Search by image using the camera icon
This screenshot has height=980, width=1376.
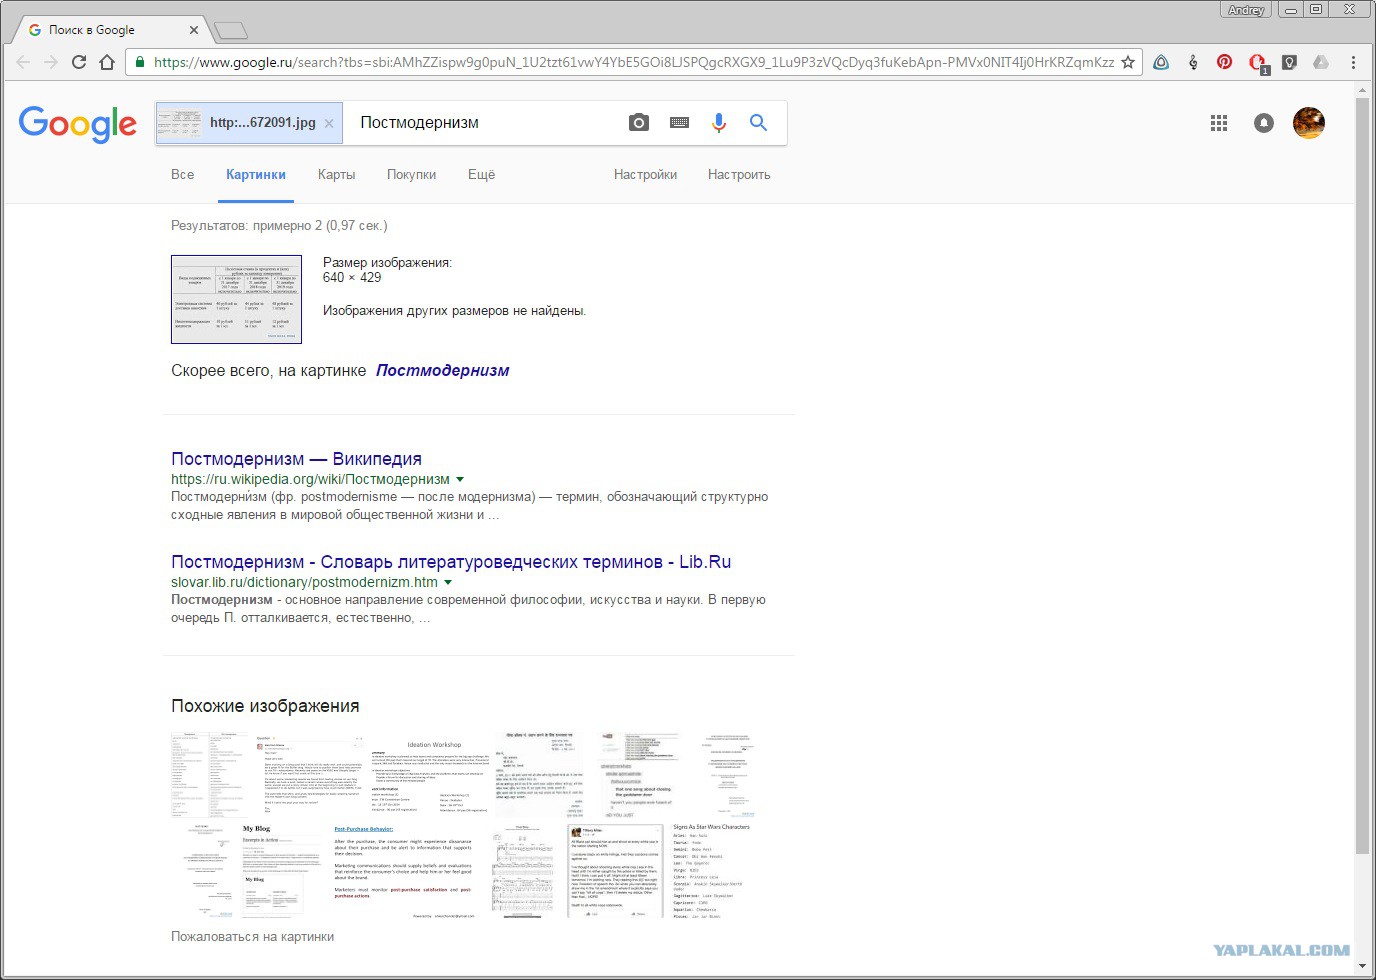click(639, 122)
